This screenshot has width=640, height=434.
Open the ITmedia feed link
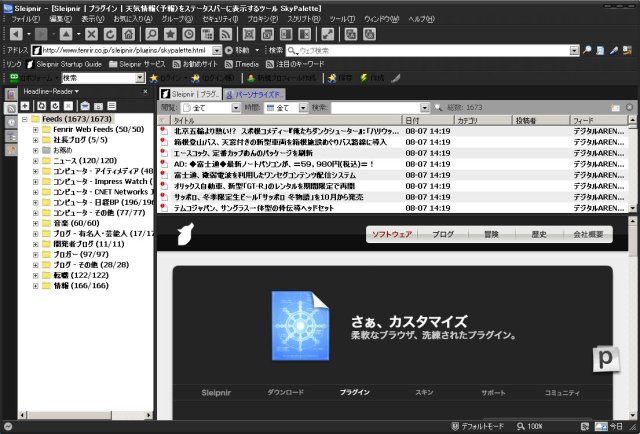242,64
